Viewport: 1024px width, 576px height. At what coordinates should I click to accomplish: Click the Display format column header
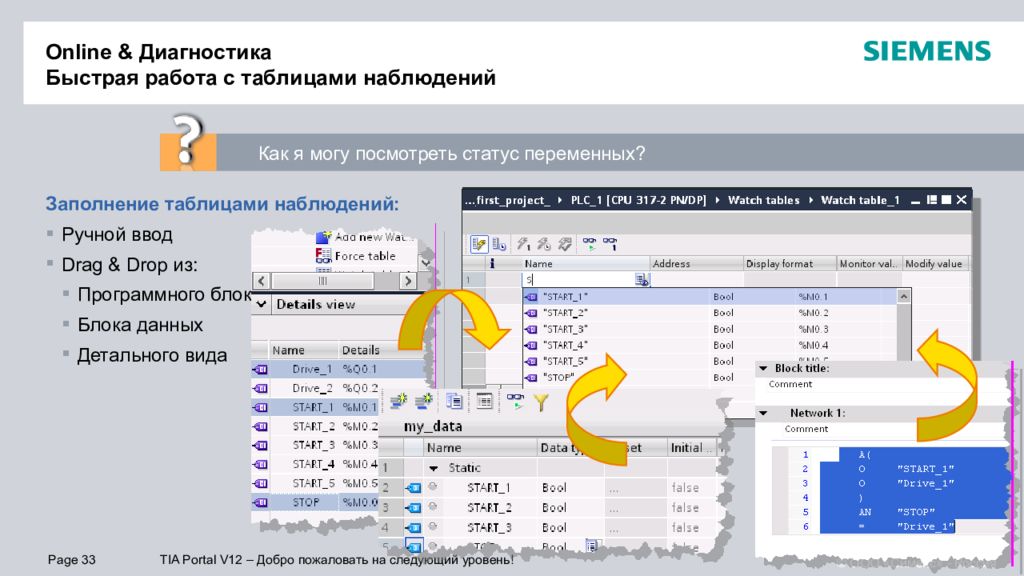point(778,264)
